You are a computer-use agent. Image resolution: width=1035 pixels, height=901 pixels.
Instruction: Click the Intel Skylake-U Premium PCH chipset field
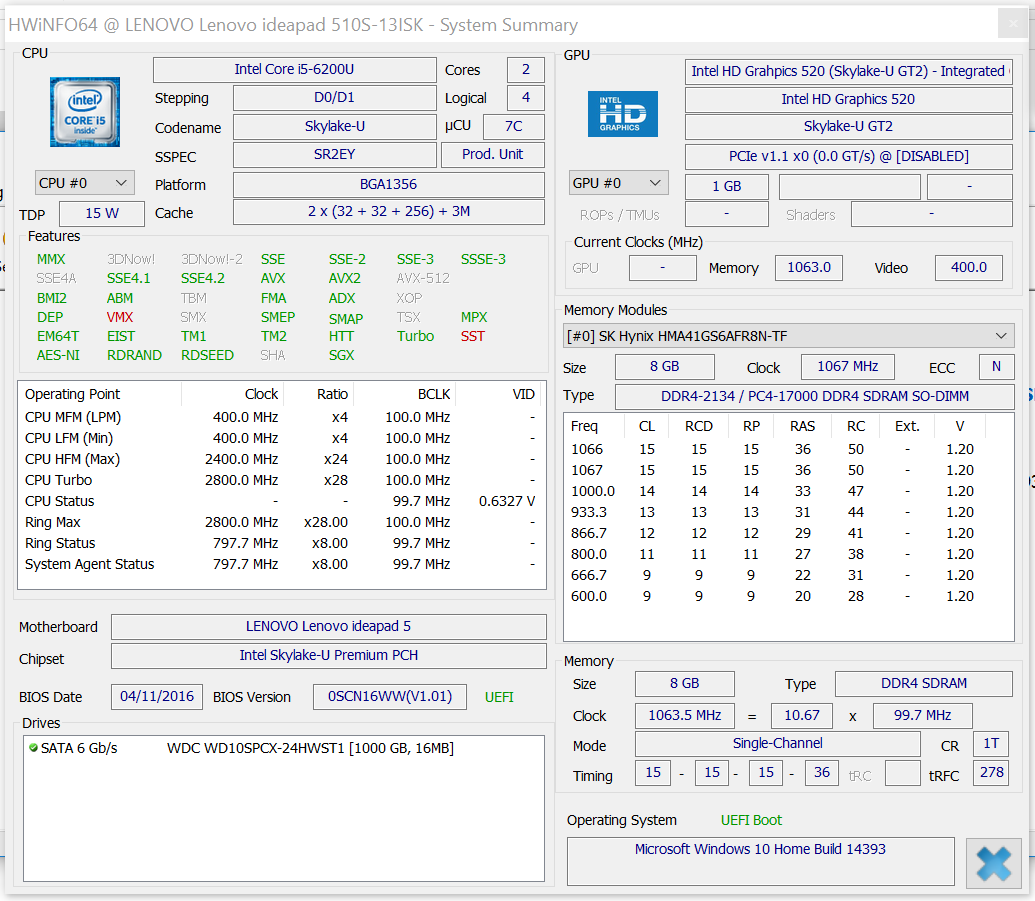328,656
